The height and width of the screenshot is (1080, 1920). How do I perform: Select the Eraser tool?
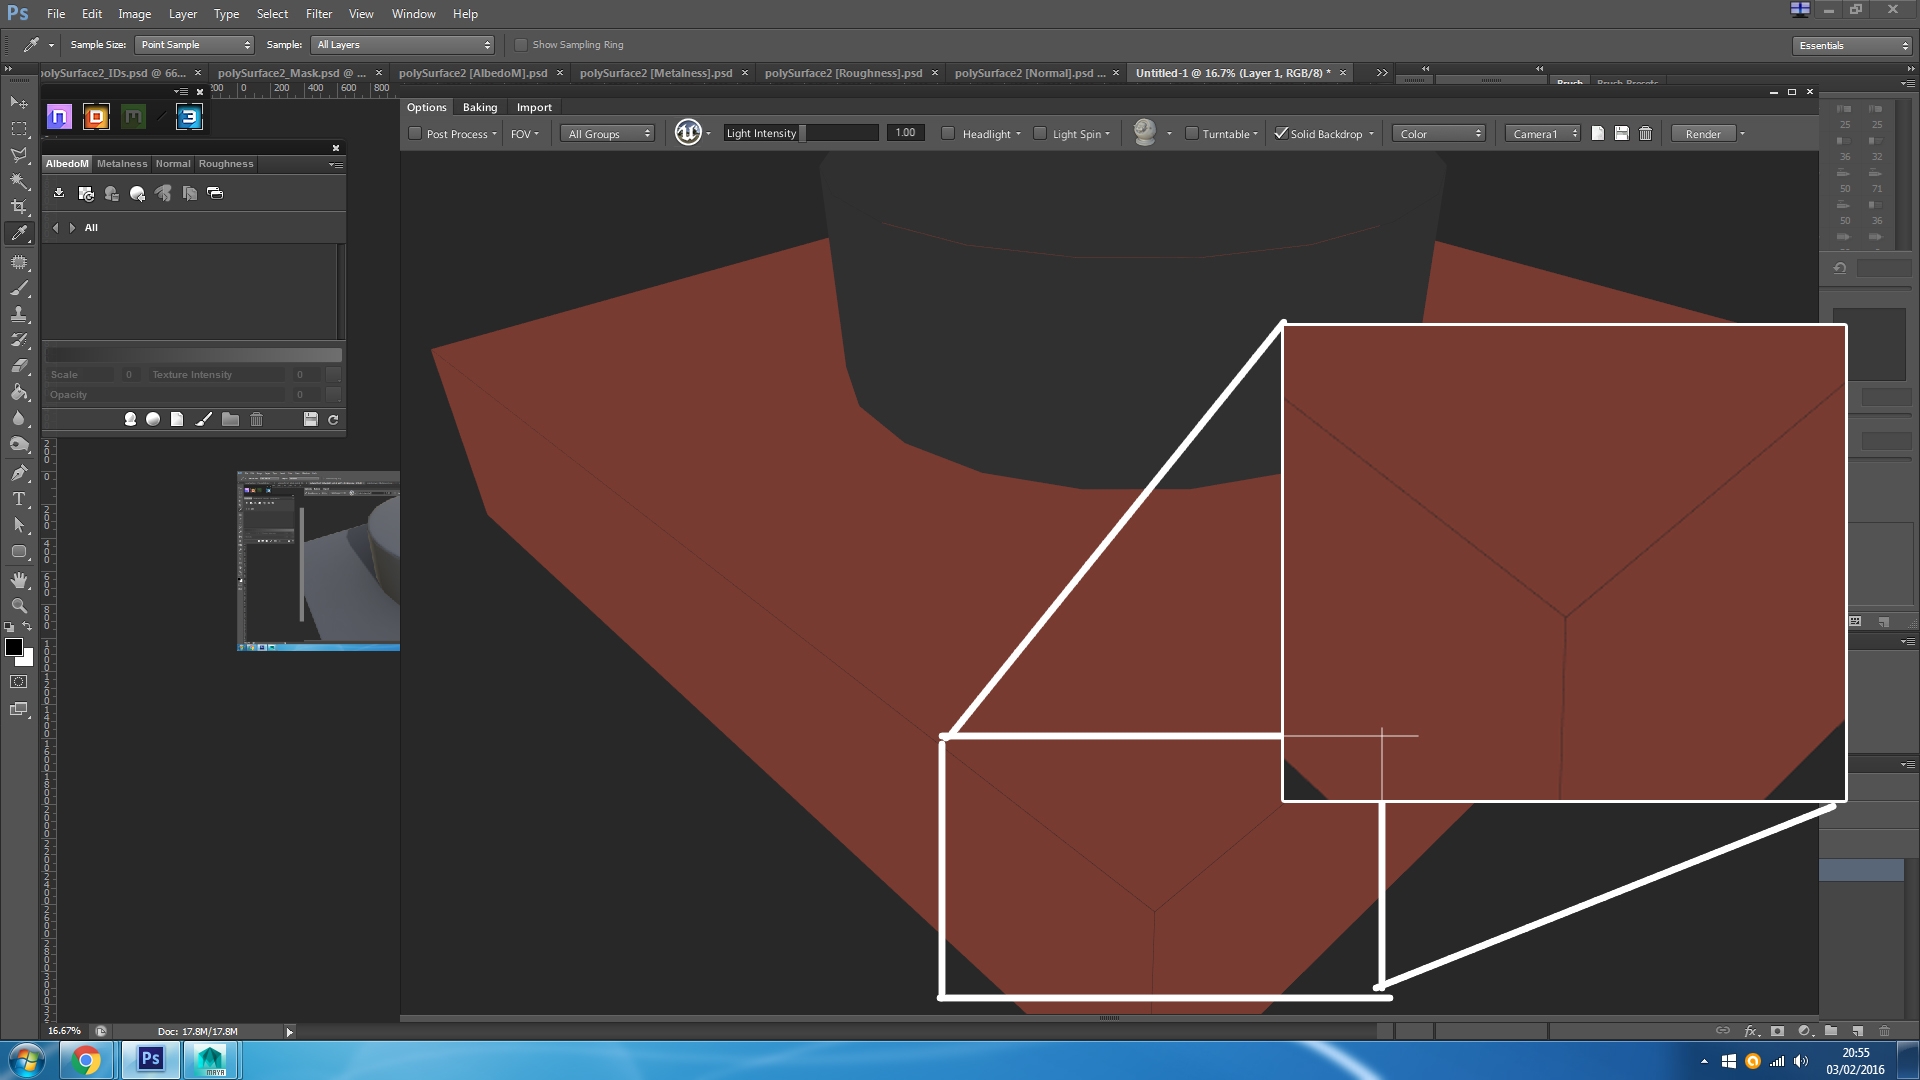pyautogui.click(x=19, y=366)
